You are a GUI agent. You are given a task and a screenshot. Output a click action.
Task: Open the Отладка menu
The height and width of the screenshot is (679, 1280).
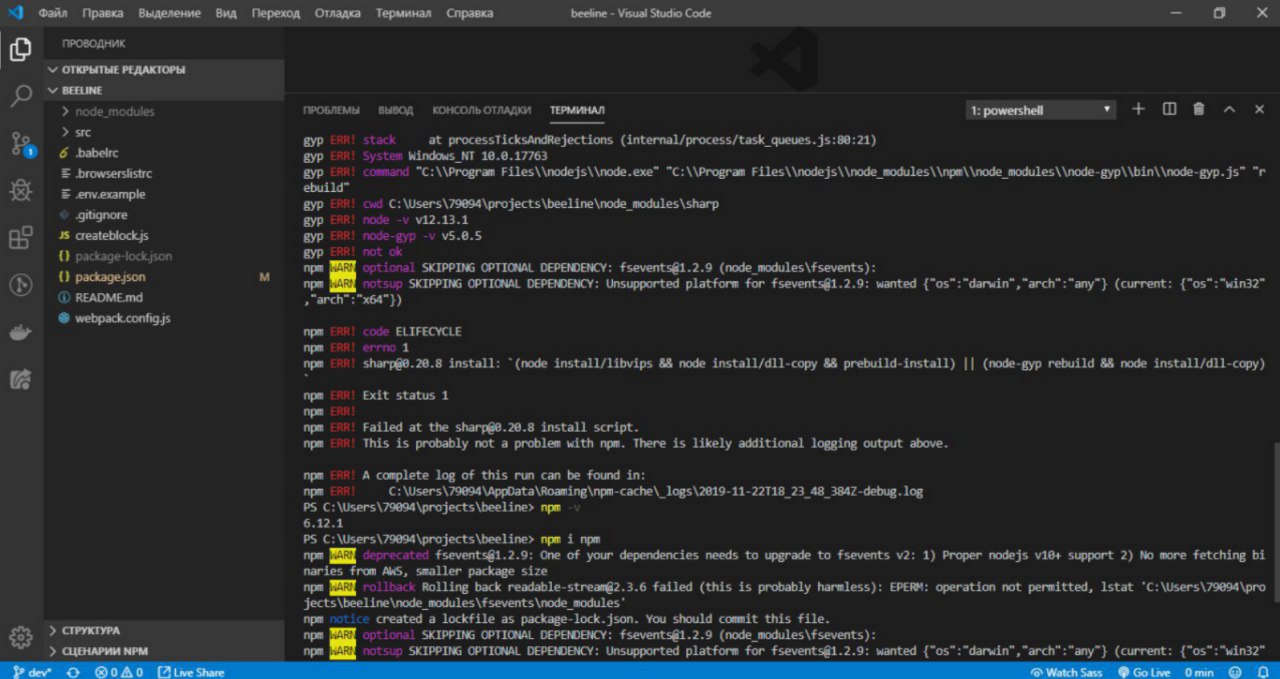click(338, 14)
